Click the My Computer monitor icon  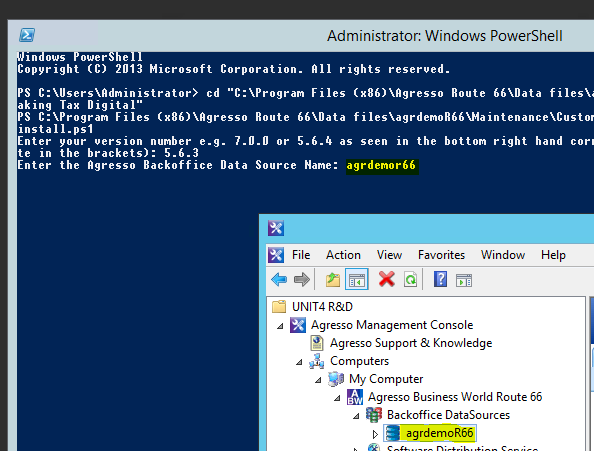click(336, 379)
